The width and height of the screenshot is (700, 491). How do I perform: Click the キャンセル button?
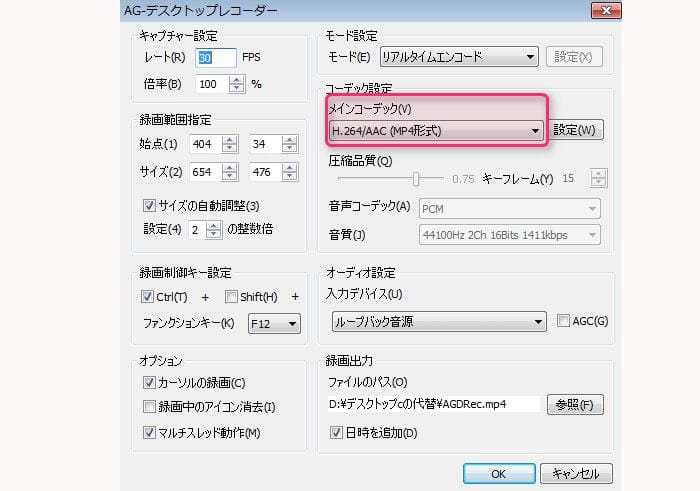[576, 474]
